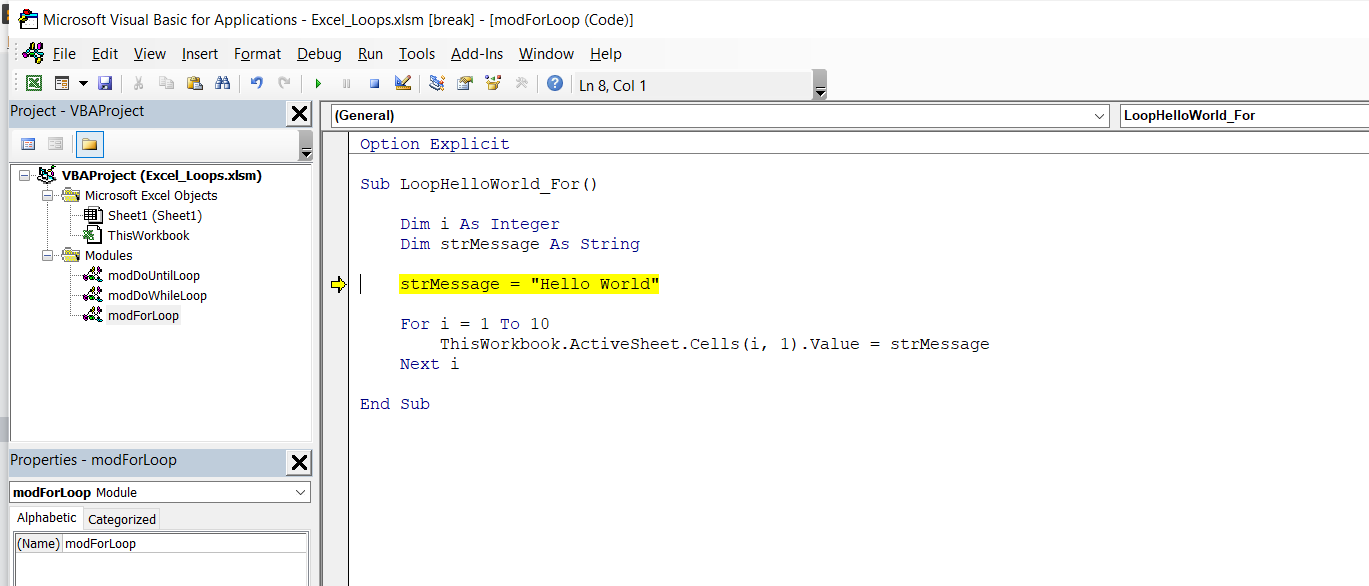This screenshot has width=1369, height=586.
Task: Switch to the Categorized tab
Action: (x=122, y=519)
